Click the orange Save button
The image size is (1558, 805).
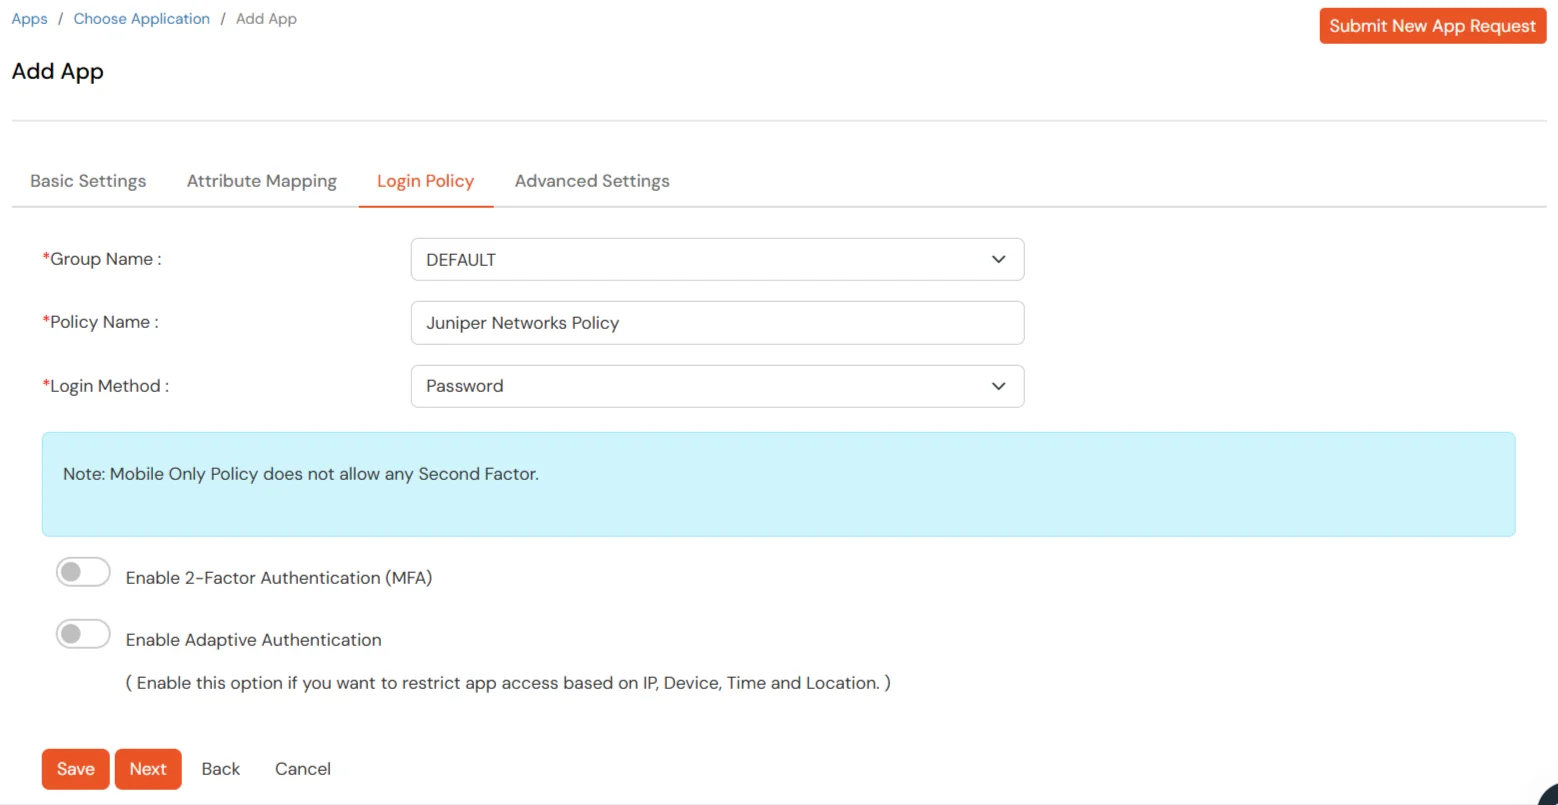(x=75, y=769)
